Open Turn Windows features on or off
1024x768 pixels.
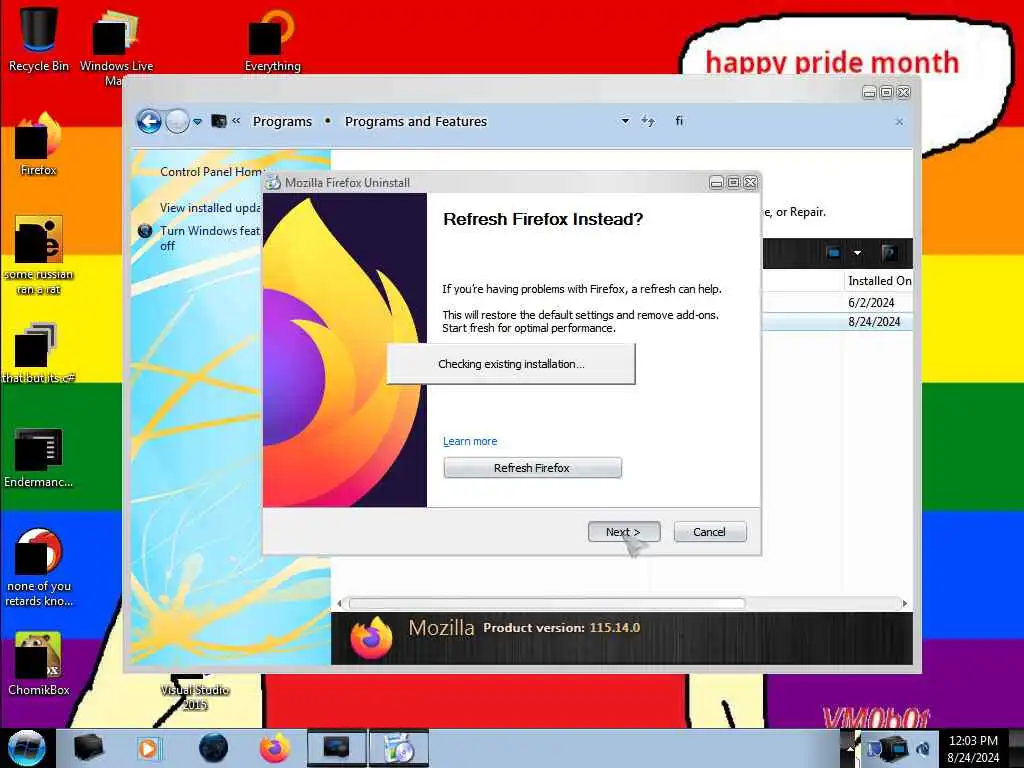[x=210, y=238]
